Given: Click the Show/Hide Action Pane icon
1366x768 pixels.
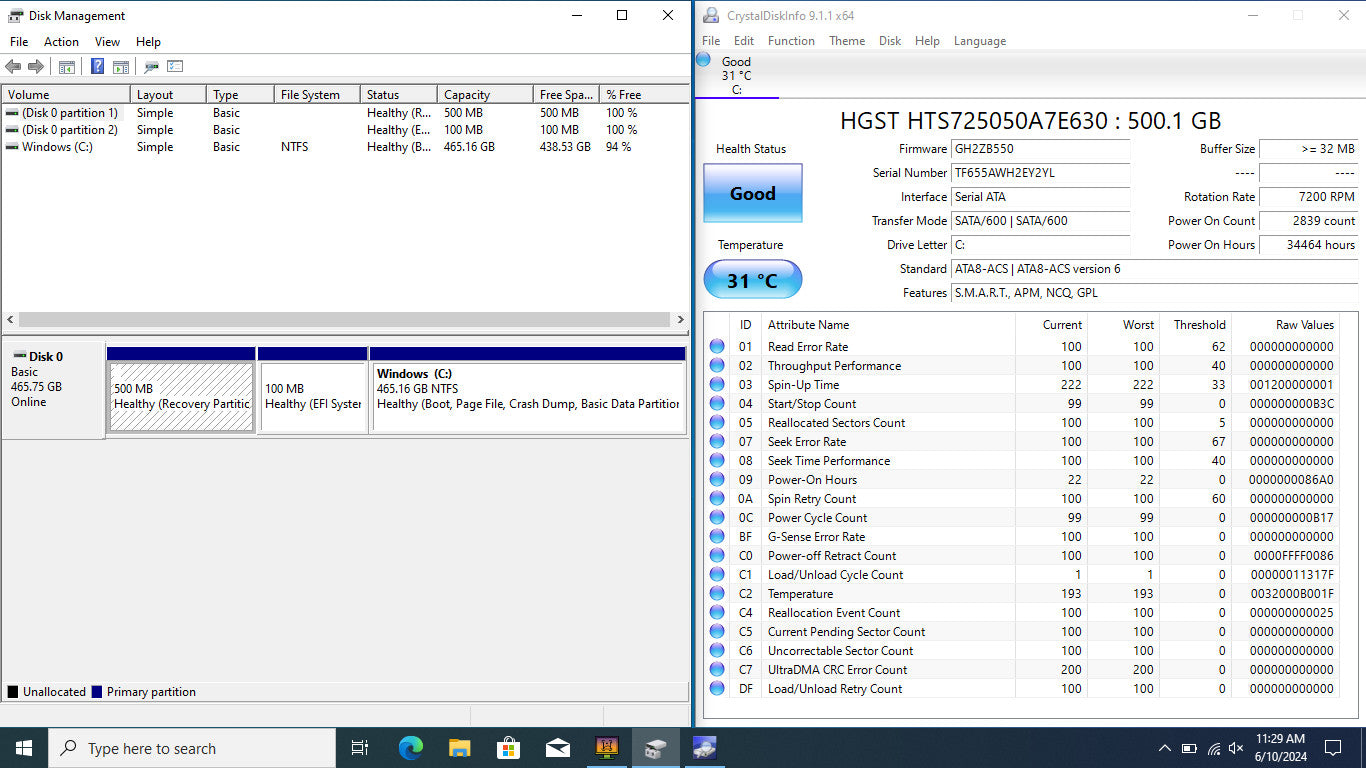Looking at the screenshot, I should 121,67.
